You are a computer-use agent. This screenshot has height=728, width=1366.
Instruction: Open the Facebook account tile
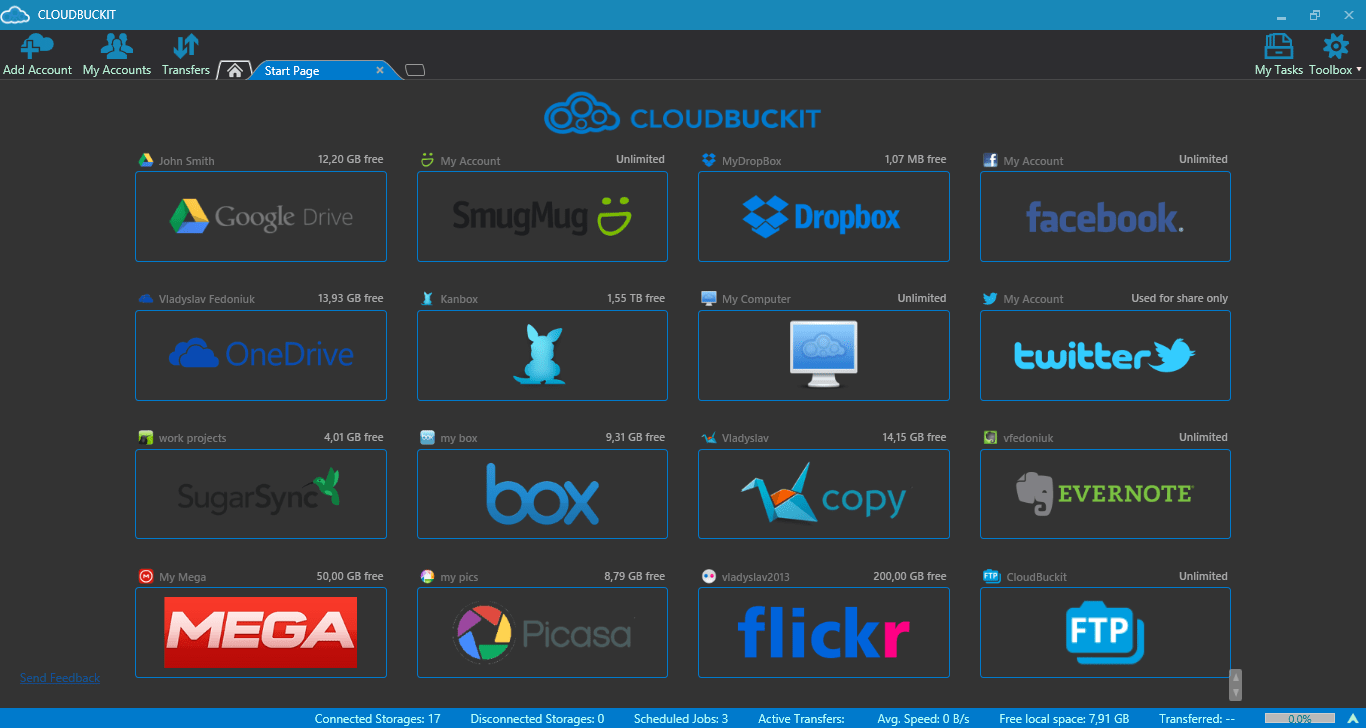pos(1105,217)
